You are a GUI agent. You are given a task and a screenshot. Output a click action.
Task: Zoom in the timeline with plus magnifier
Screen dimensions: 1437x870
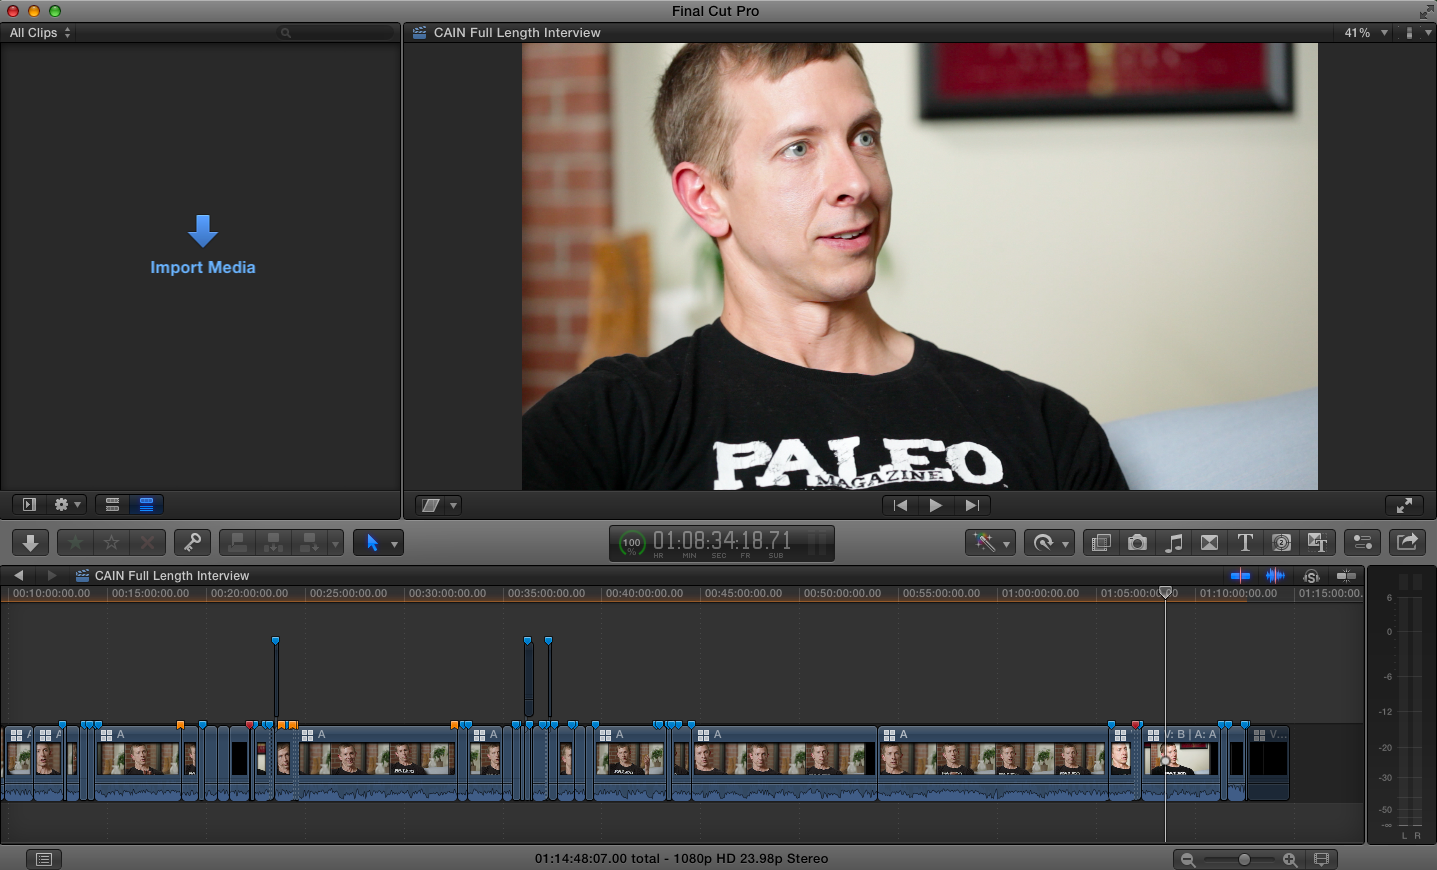[x=1290, y=860]
